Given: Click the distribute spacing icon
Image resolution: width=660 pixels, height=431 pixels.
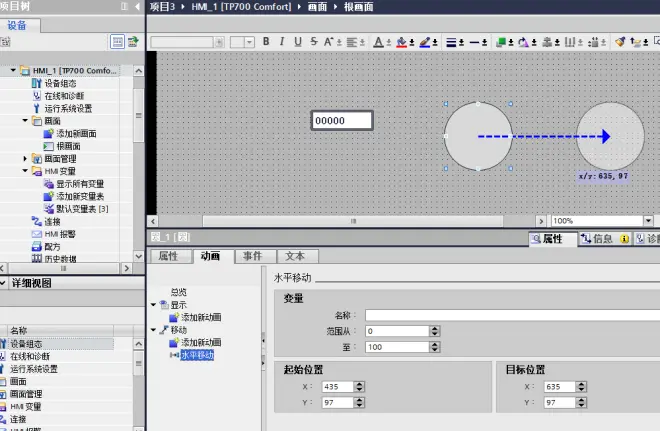Looking at the screenshot, I should (x=570, y=42).
